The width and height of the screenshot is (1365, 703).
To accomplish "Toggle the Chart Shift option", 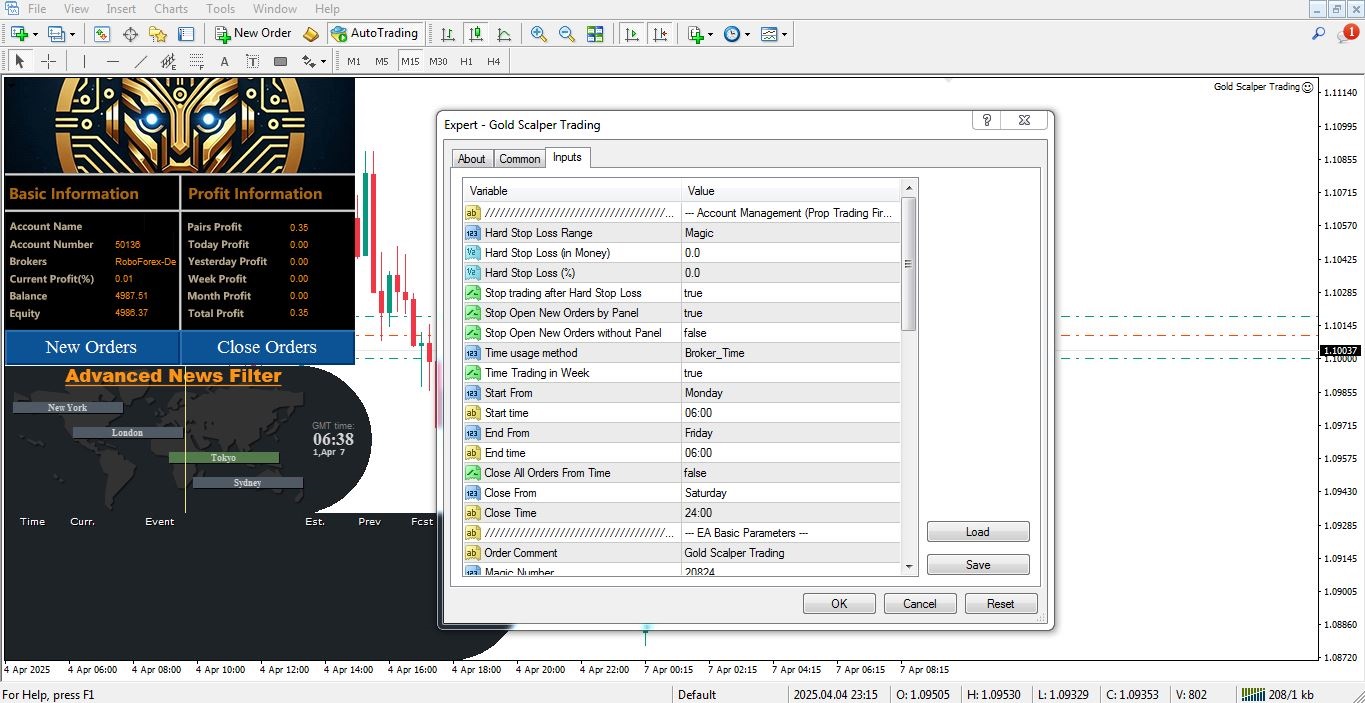I will (x=660, y=33).
